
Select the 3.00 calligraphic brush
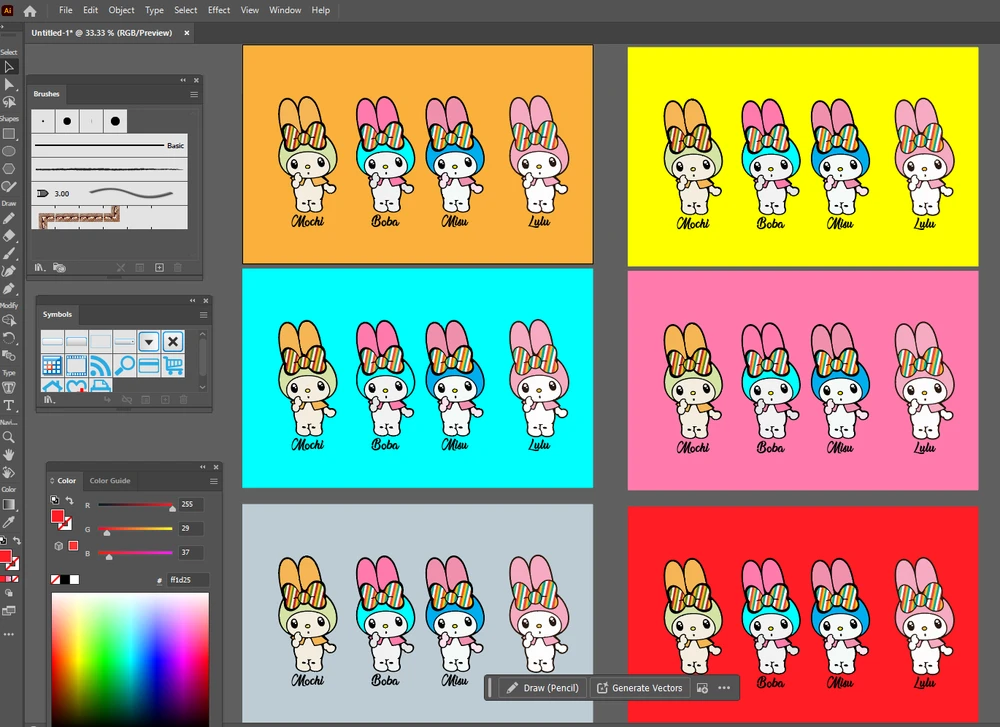pos(110,193)
